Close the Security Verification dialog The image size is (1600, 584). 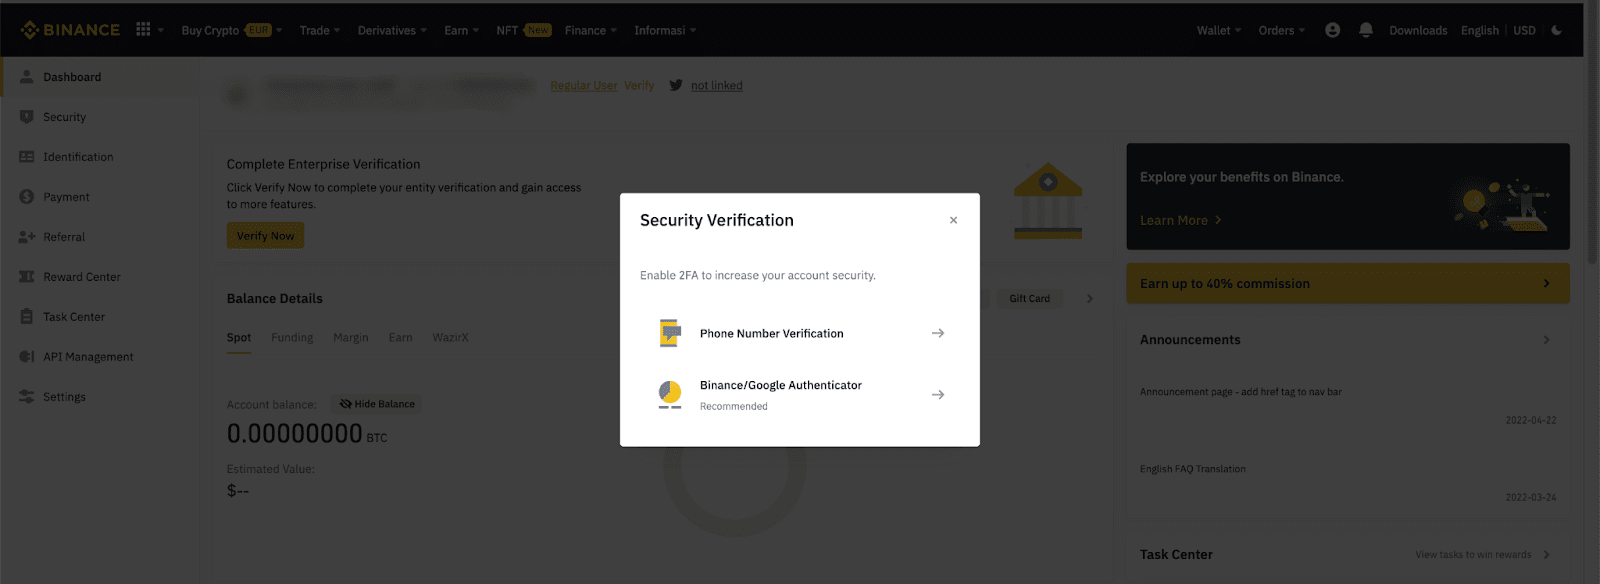coord(953,220)
